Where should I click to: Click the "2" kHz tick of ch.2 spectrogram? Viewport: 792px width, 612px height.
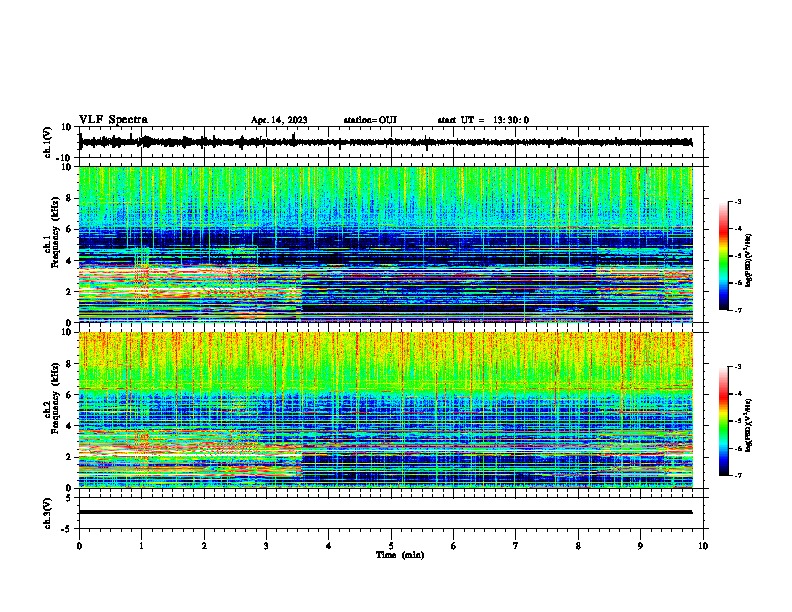pyautogui.click(x=69, y=457)
